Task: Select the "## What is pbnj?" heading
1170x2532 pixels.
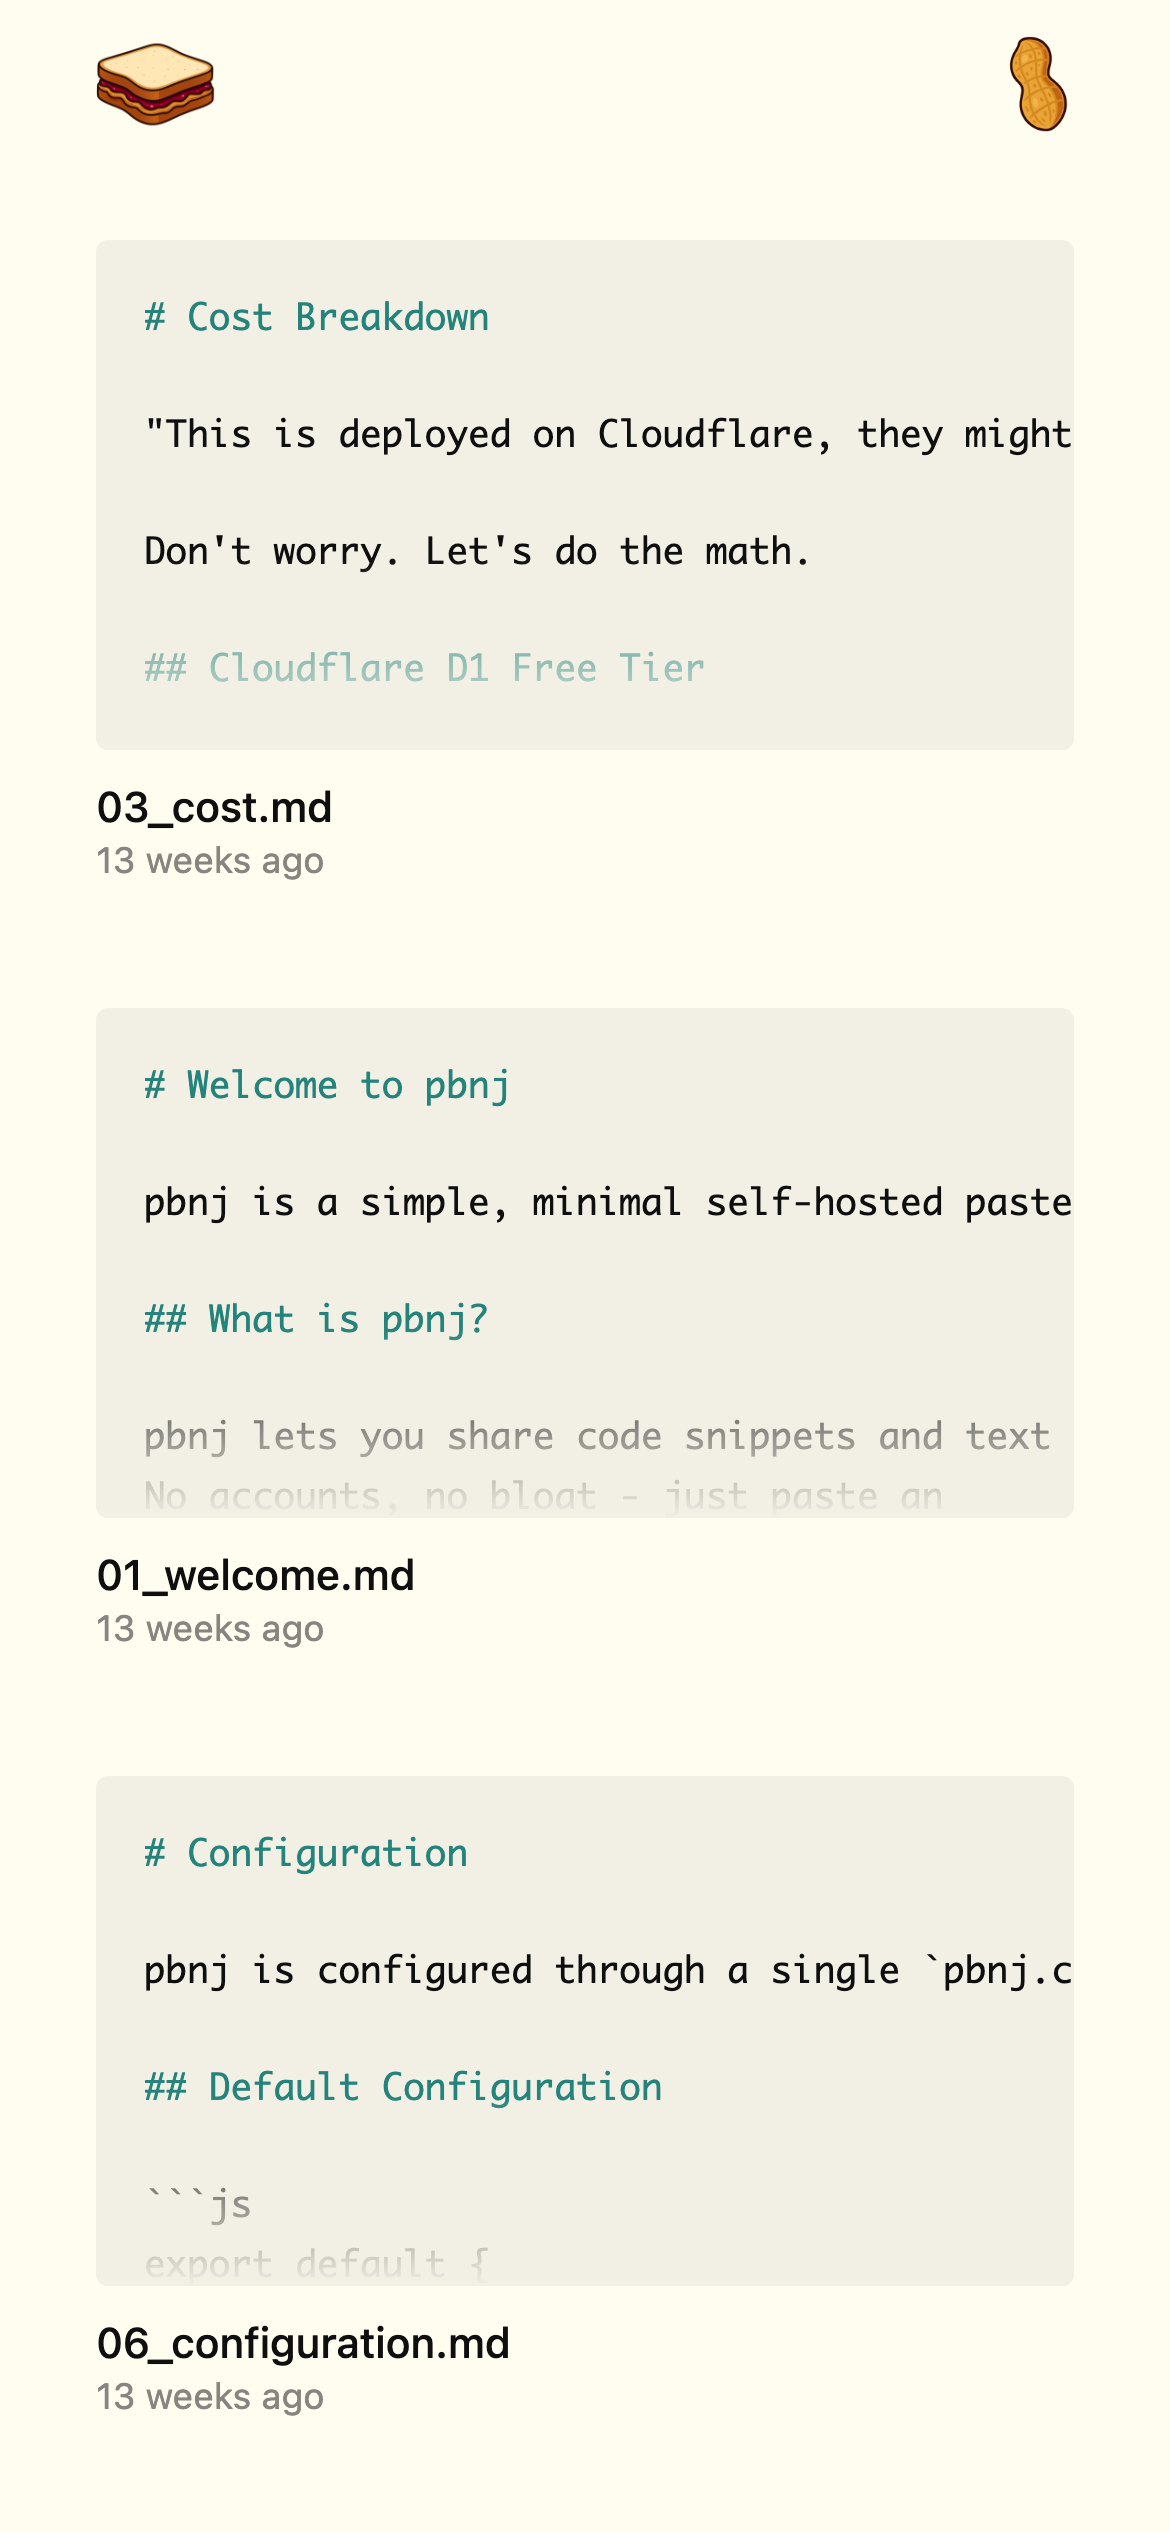Action: (316, 1320)
